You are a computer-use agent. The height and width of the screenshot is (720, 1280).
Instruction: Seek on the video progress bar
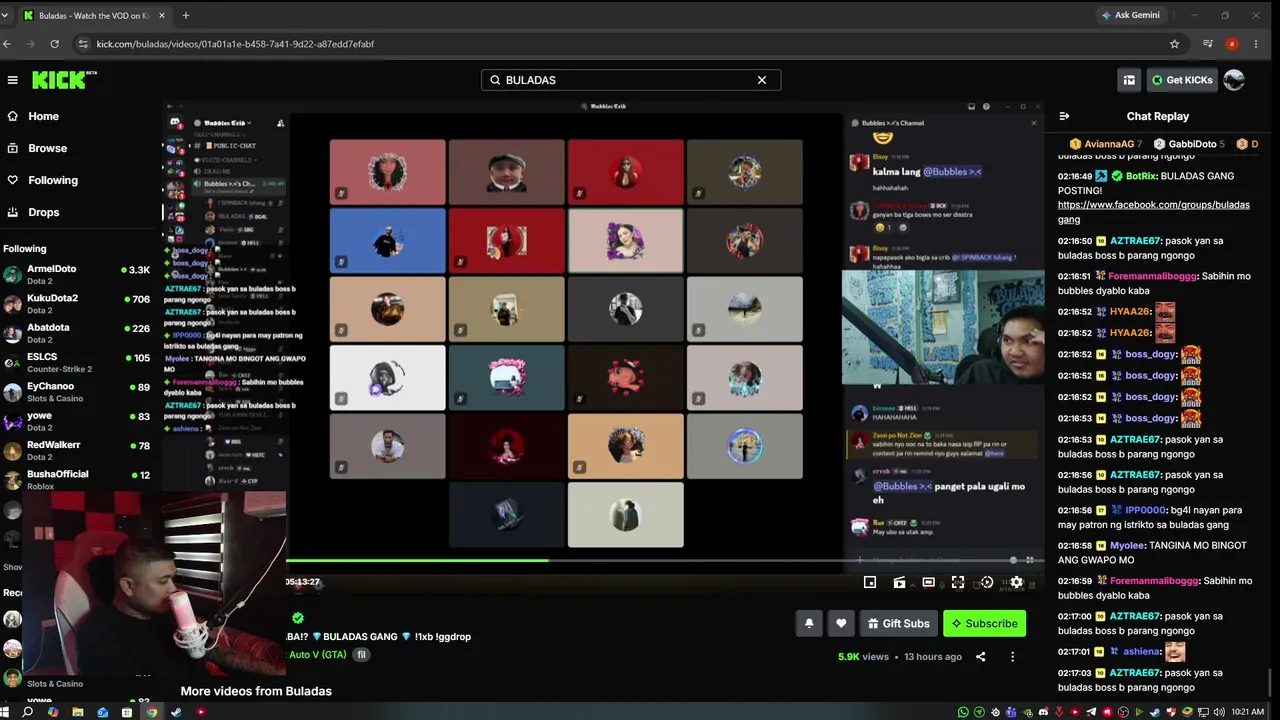click(x=665, y=561)
